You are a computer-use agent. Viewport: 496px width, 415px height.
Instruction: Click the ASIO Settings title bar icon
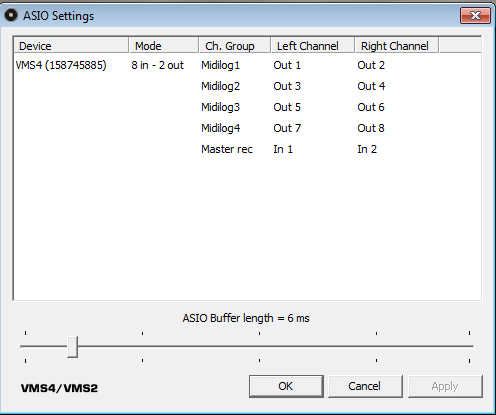coord(11,15)
